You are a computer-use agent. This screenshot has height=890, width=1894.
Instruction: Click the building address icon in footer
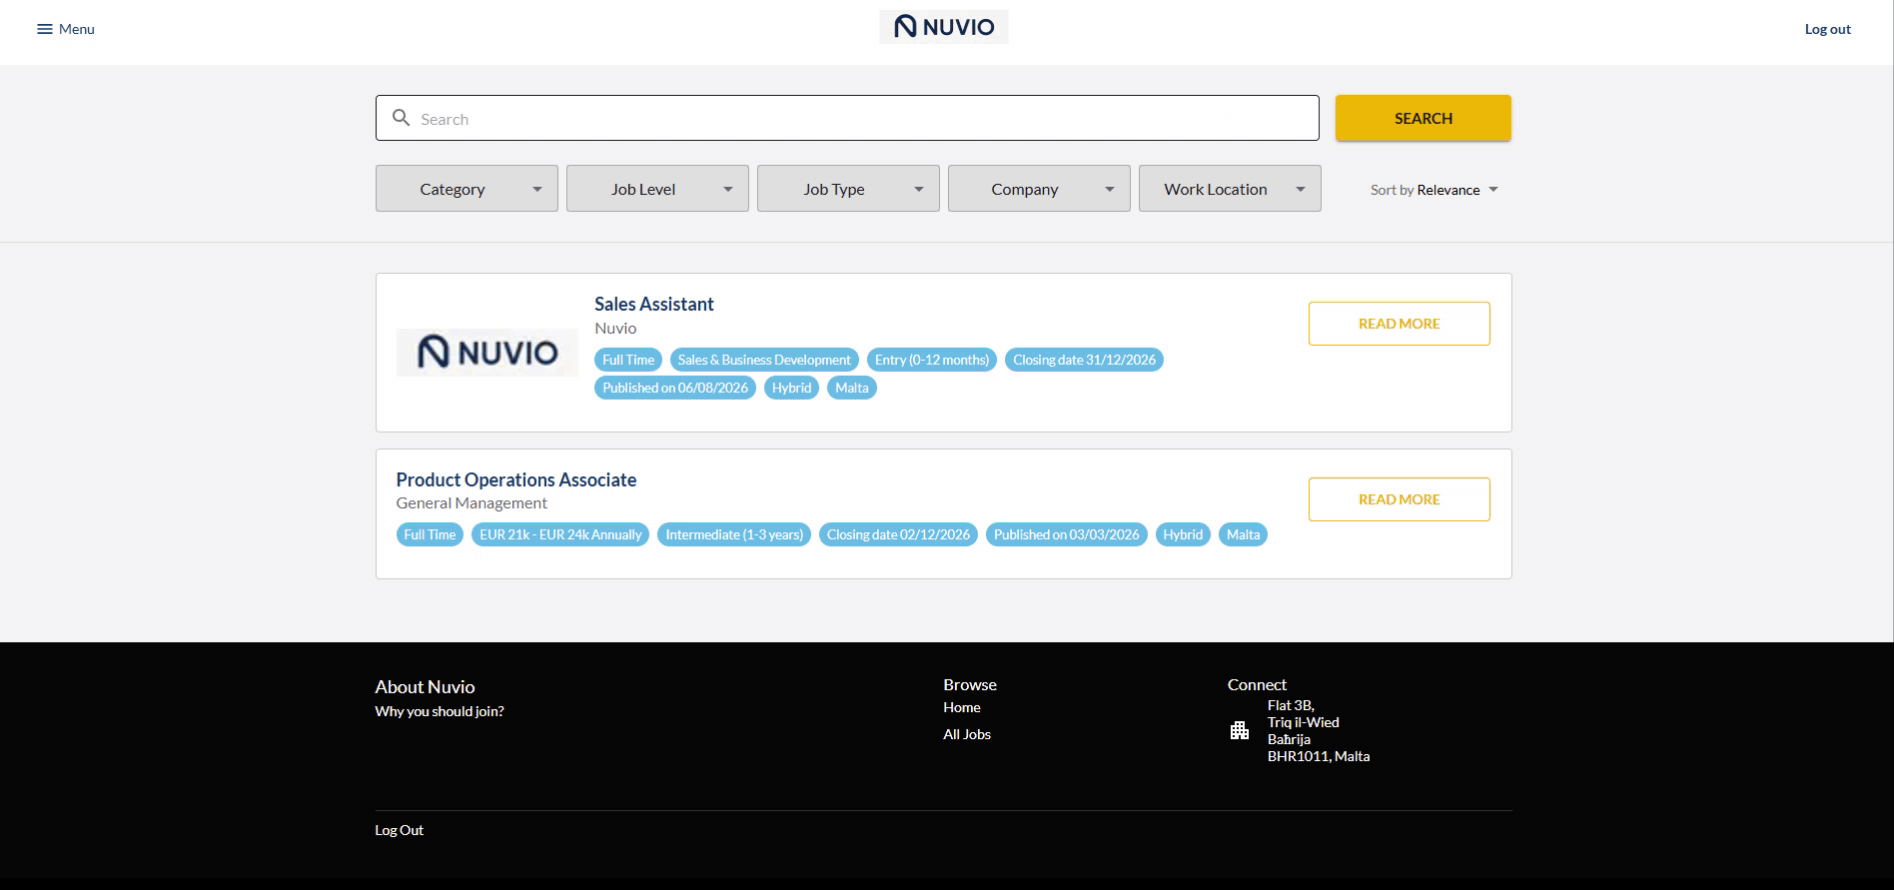[1240, 730]
